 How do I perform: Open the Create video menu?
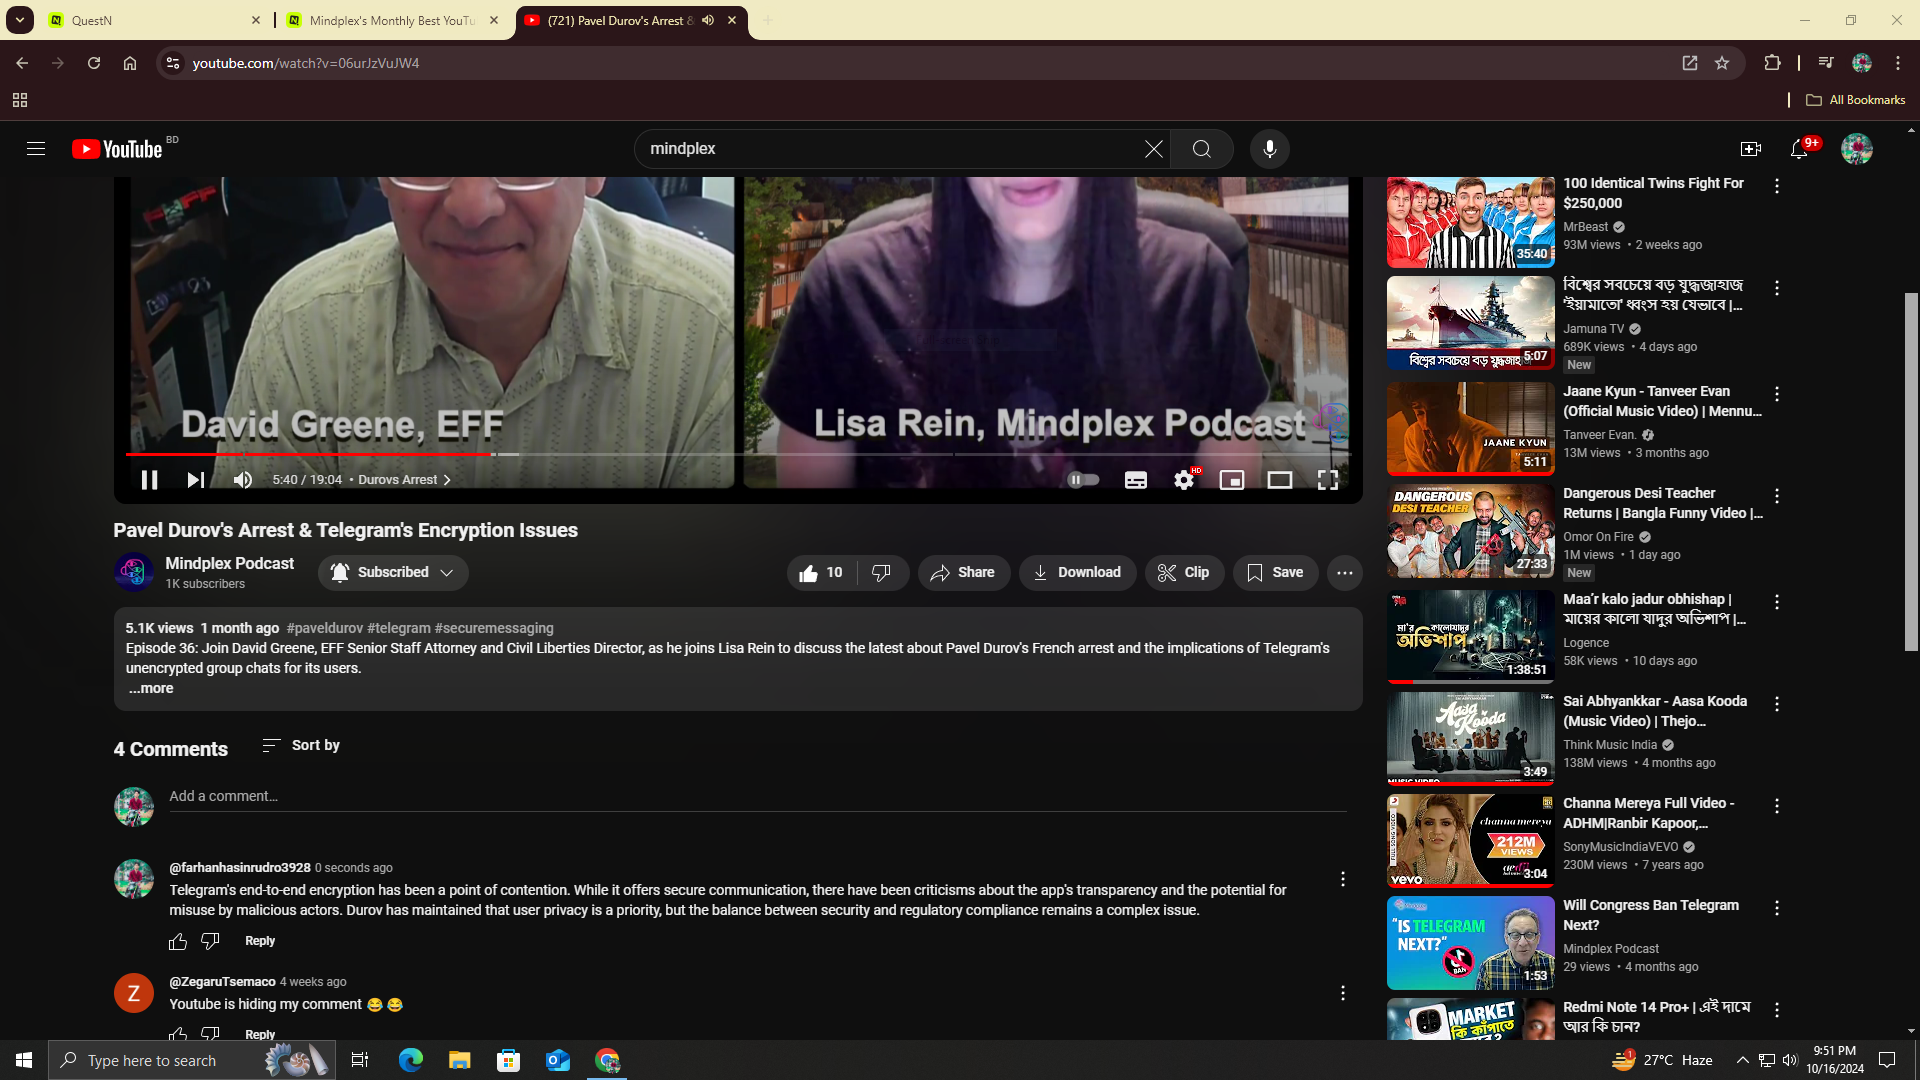[x=1750, y=149]
